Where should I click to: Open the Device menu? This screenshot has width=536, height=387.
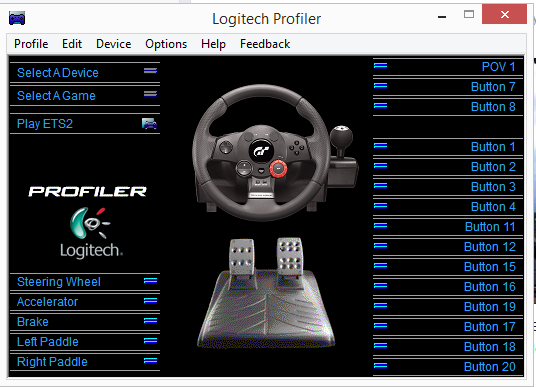(113, 44)
